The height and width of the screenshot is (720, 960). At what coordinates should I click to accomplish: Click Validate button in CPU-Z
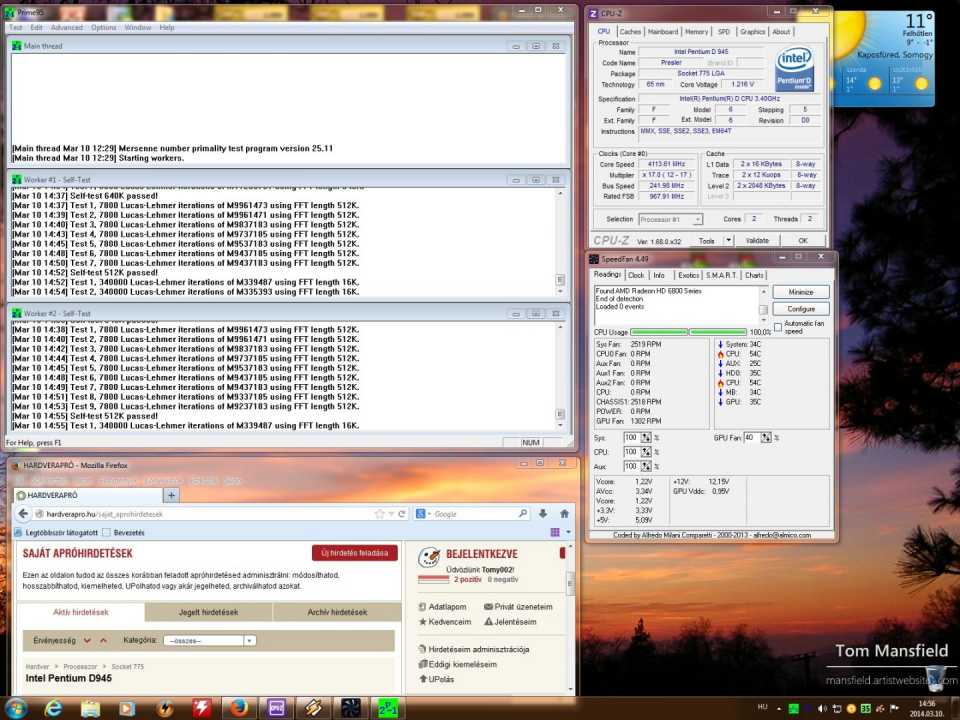[757, 240]
